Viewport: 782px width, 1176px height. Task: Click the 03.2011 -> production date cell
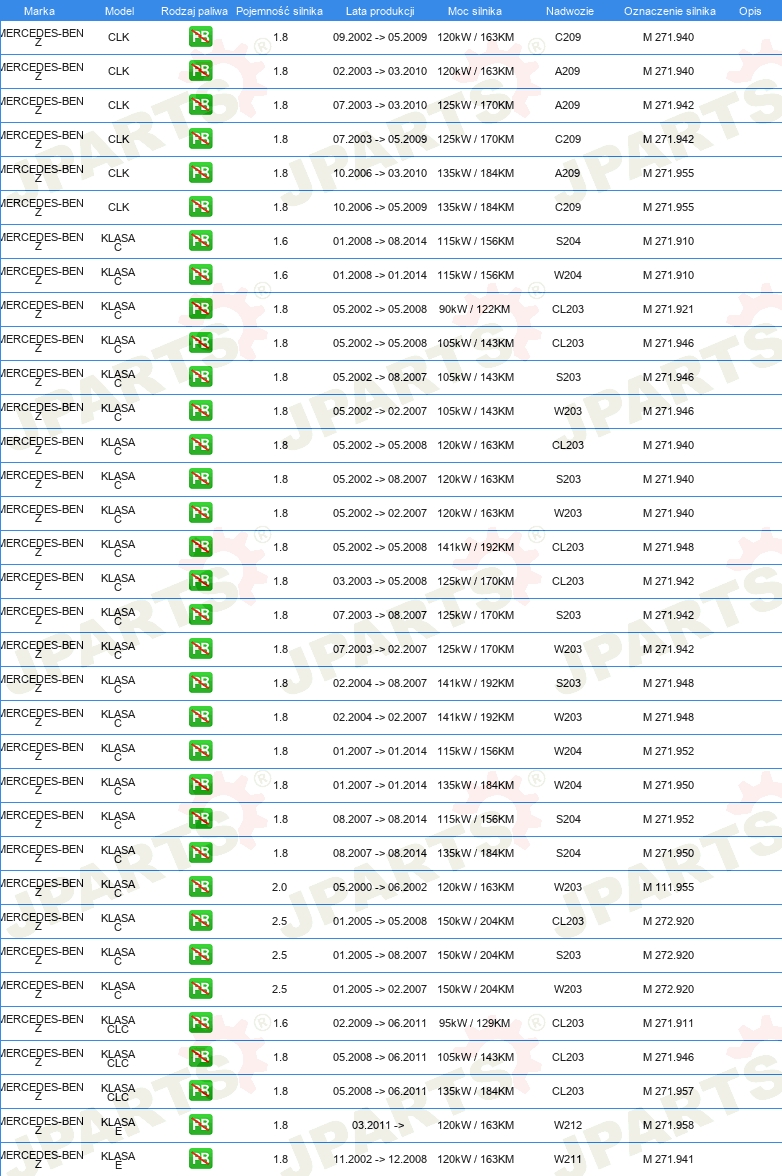(x=378, y=1124)
